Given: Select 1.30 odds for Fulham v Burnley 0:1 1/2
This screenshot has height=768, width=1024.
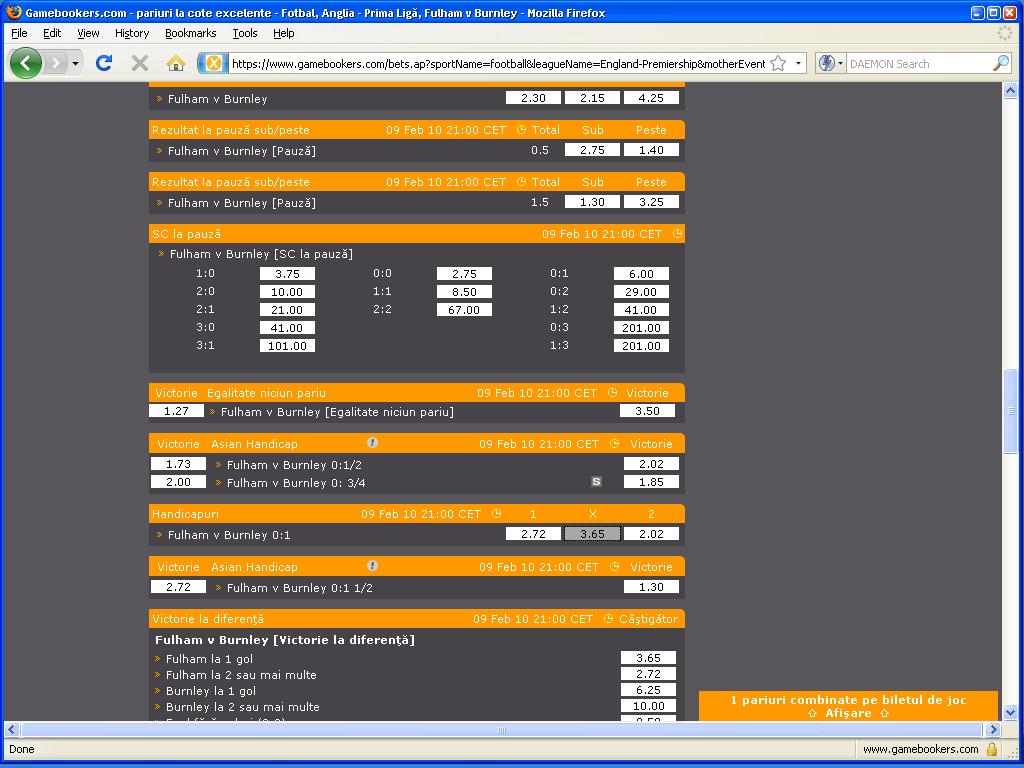Looking at the screenshot, I should [x=651, y=586].
